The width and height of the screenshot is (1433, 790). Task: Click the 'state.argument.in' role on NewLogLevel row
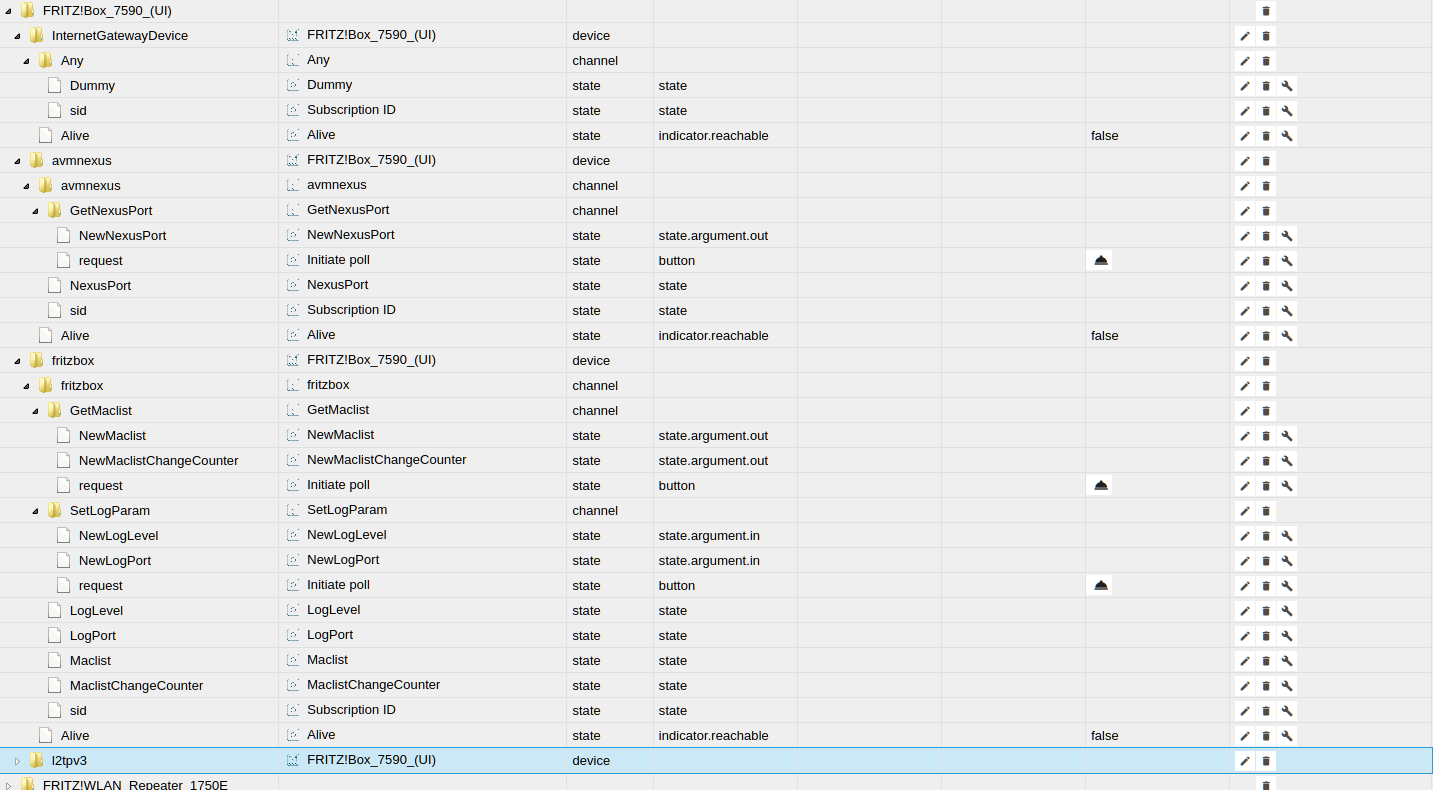(x=709, y=536)
